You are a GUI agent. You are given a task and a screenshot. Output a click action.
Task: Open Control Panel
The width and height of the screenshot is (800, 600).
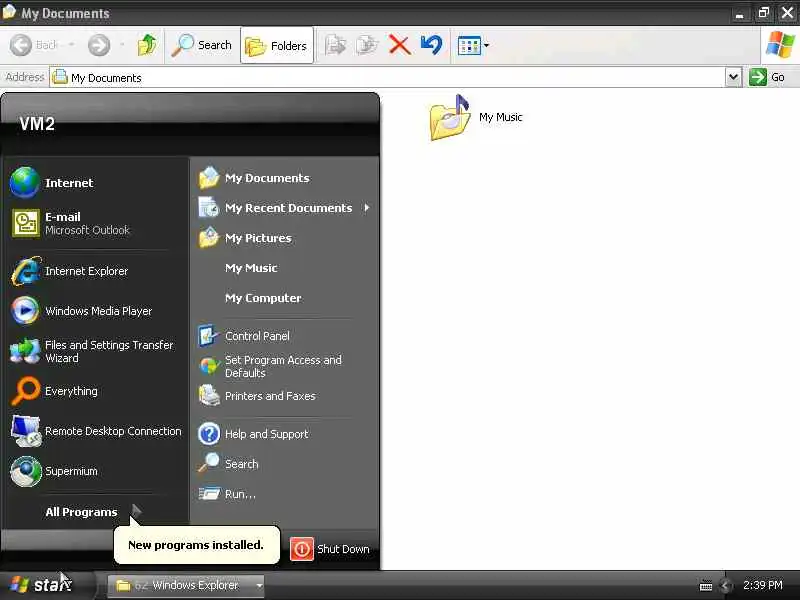coord(285,336)
